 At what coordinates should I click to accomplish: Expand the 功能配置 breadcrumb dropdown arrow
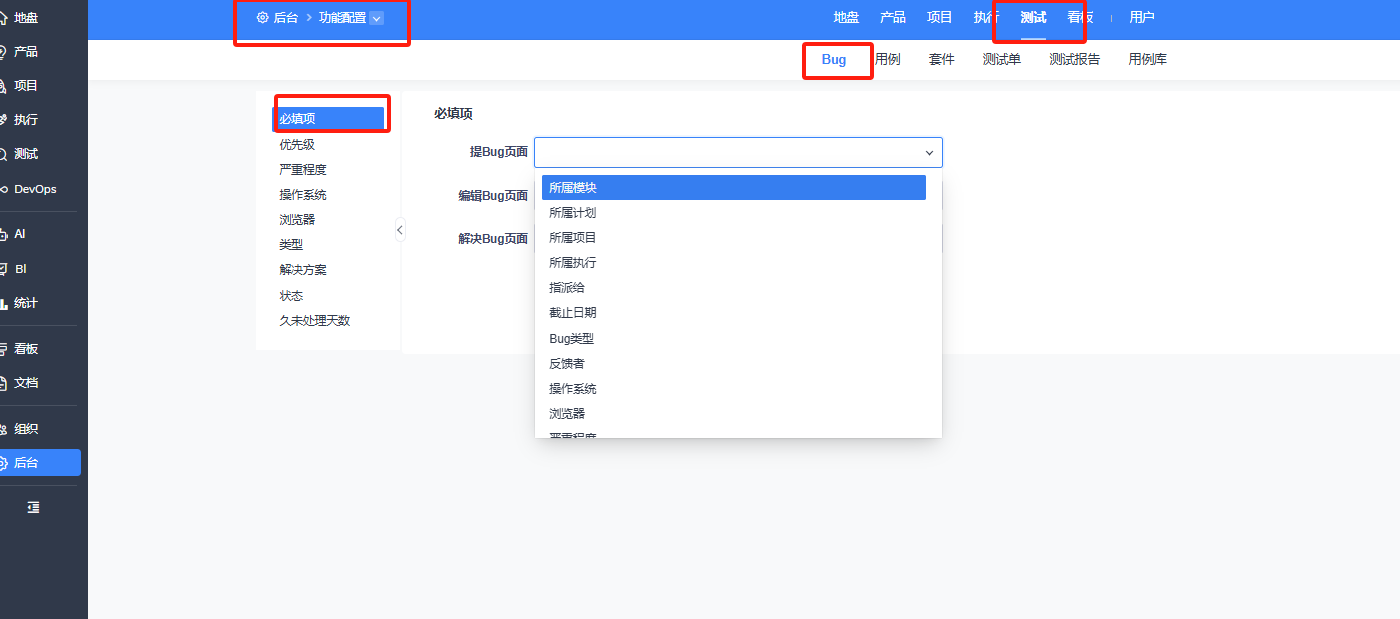[x=376, y=17]
